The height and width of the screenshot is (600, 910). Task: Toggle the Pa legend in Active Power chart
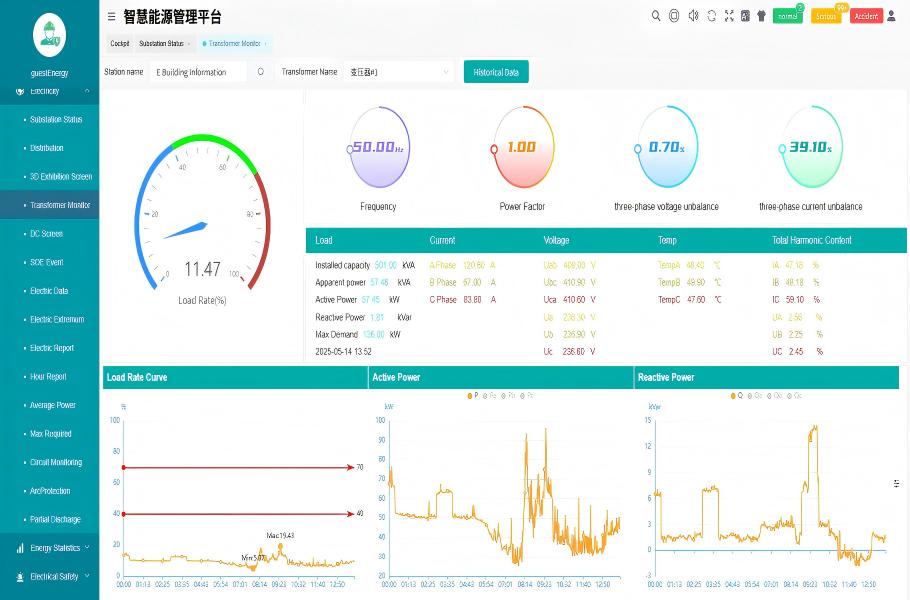click(488, 396)
